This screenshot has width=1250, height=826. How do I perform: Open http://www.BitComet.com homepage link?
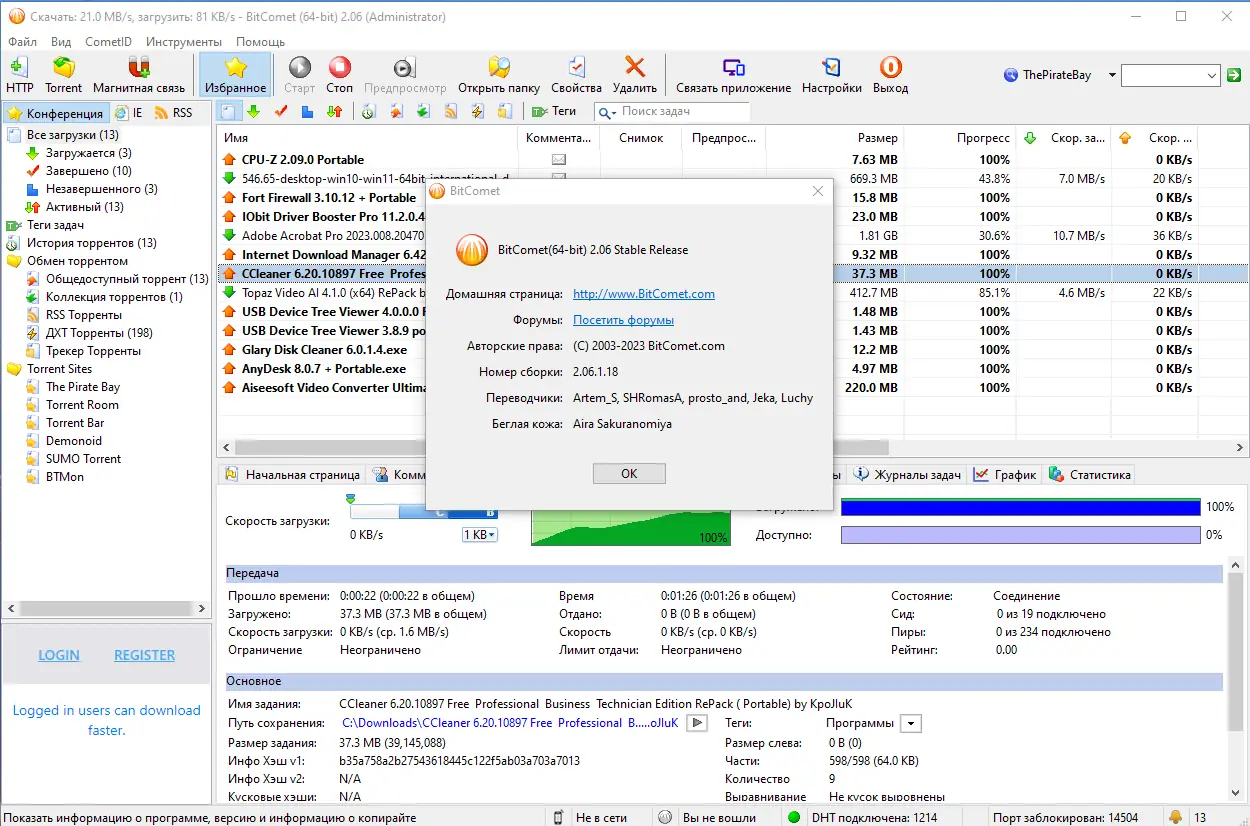tap(644, 294)
